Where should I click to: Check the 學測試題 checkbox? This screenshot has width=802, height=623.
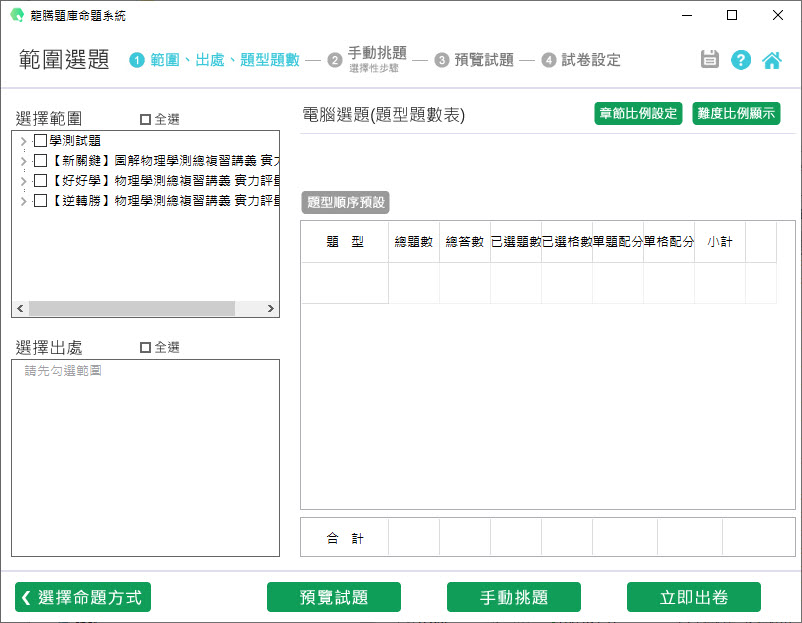point(40,141)
